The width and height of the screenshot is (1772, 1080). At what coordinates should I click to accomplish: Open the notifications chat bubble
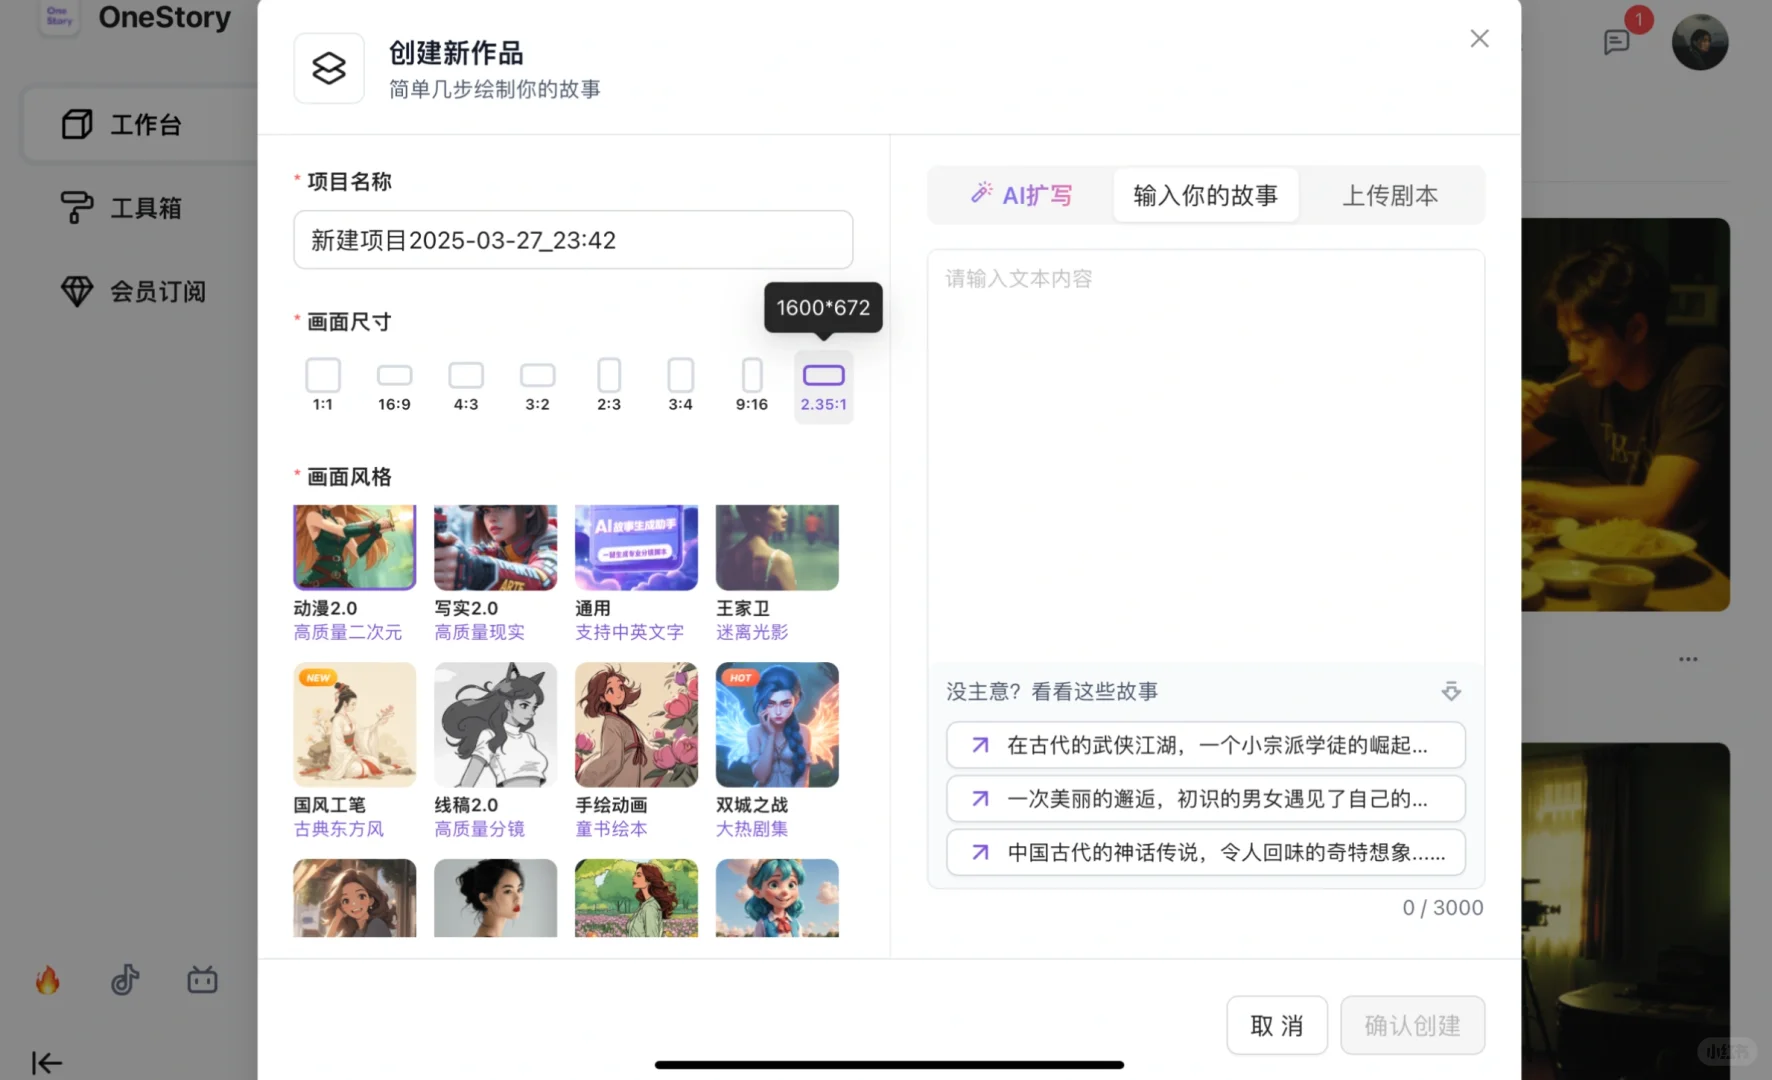pyautogui.click(x=1617, y=42)
